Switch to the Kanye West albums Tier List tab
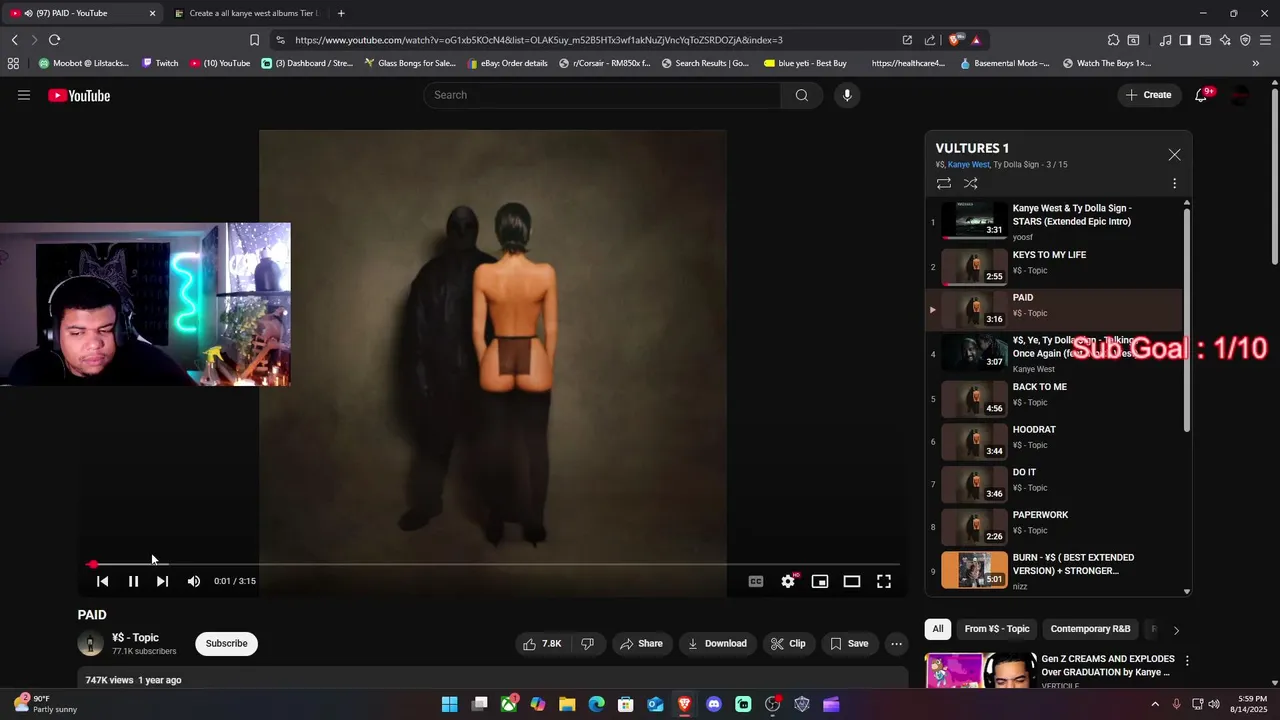Screen dimensions: 1280x720 coord(246,13)
